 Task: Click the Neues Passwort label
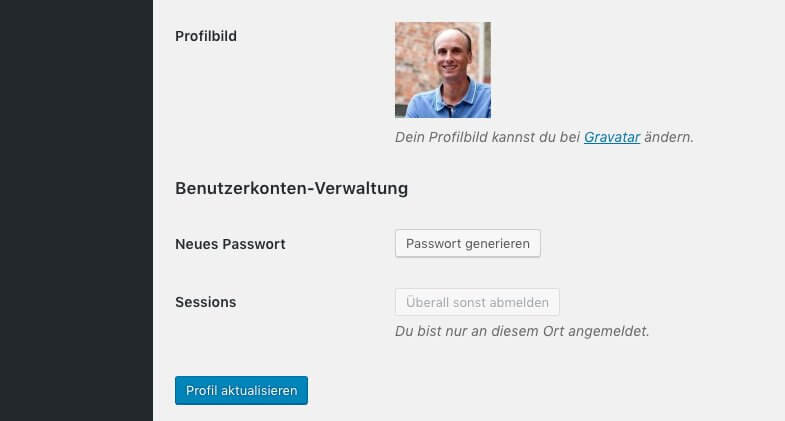pyautogui.click(x=230, y=244)
